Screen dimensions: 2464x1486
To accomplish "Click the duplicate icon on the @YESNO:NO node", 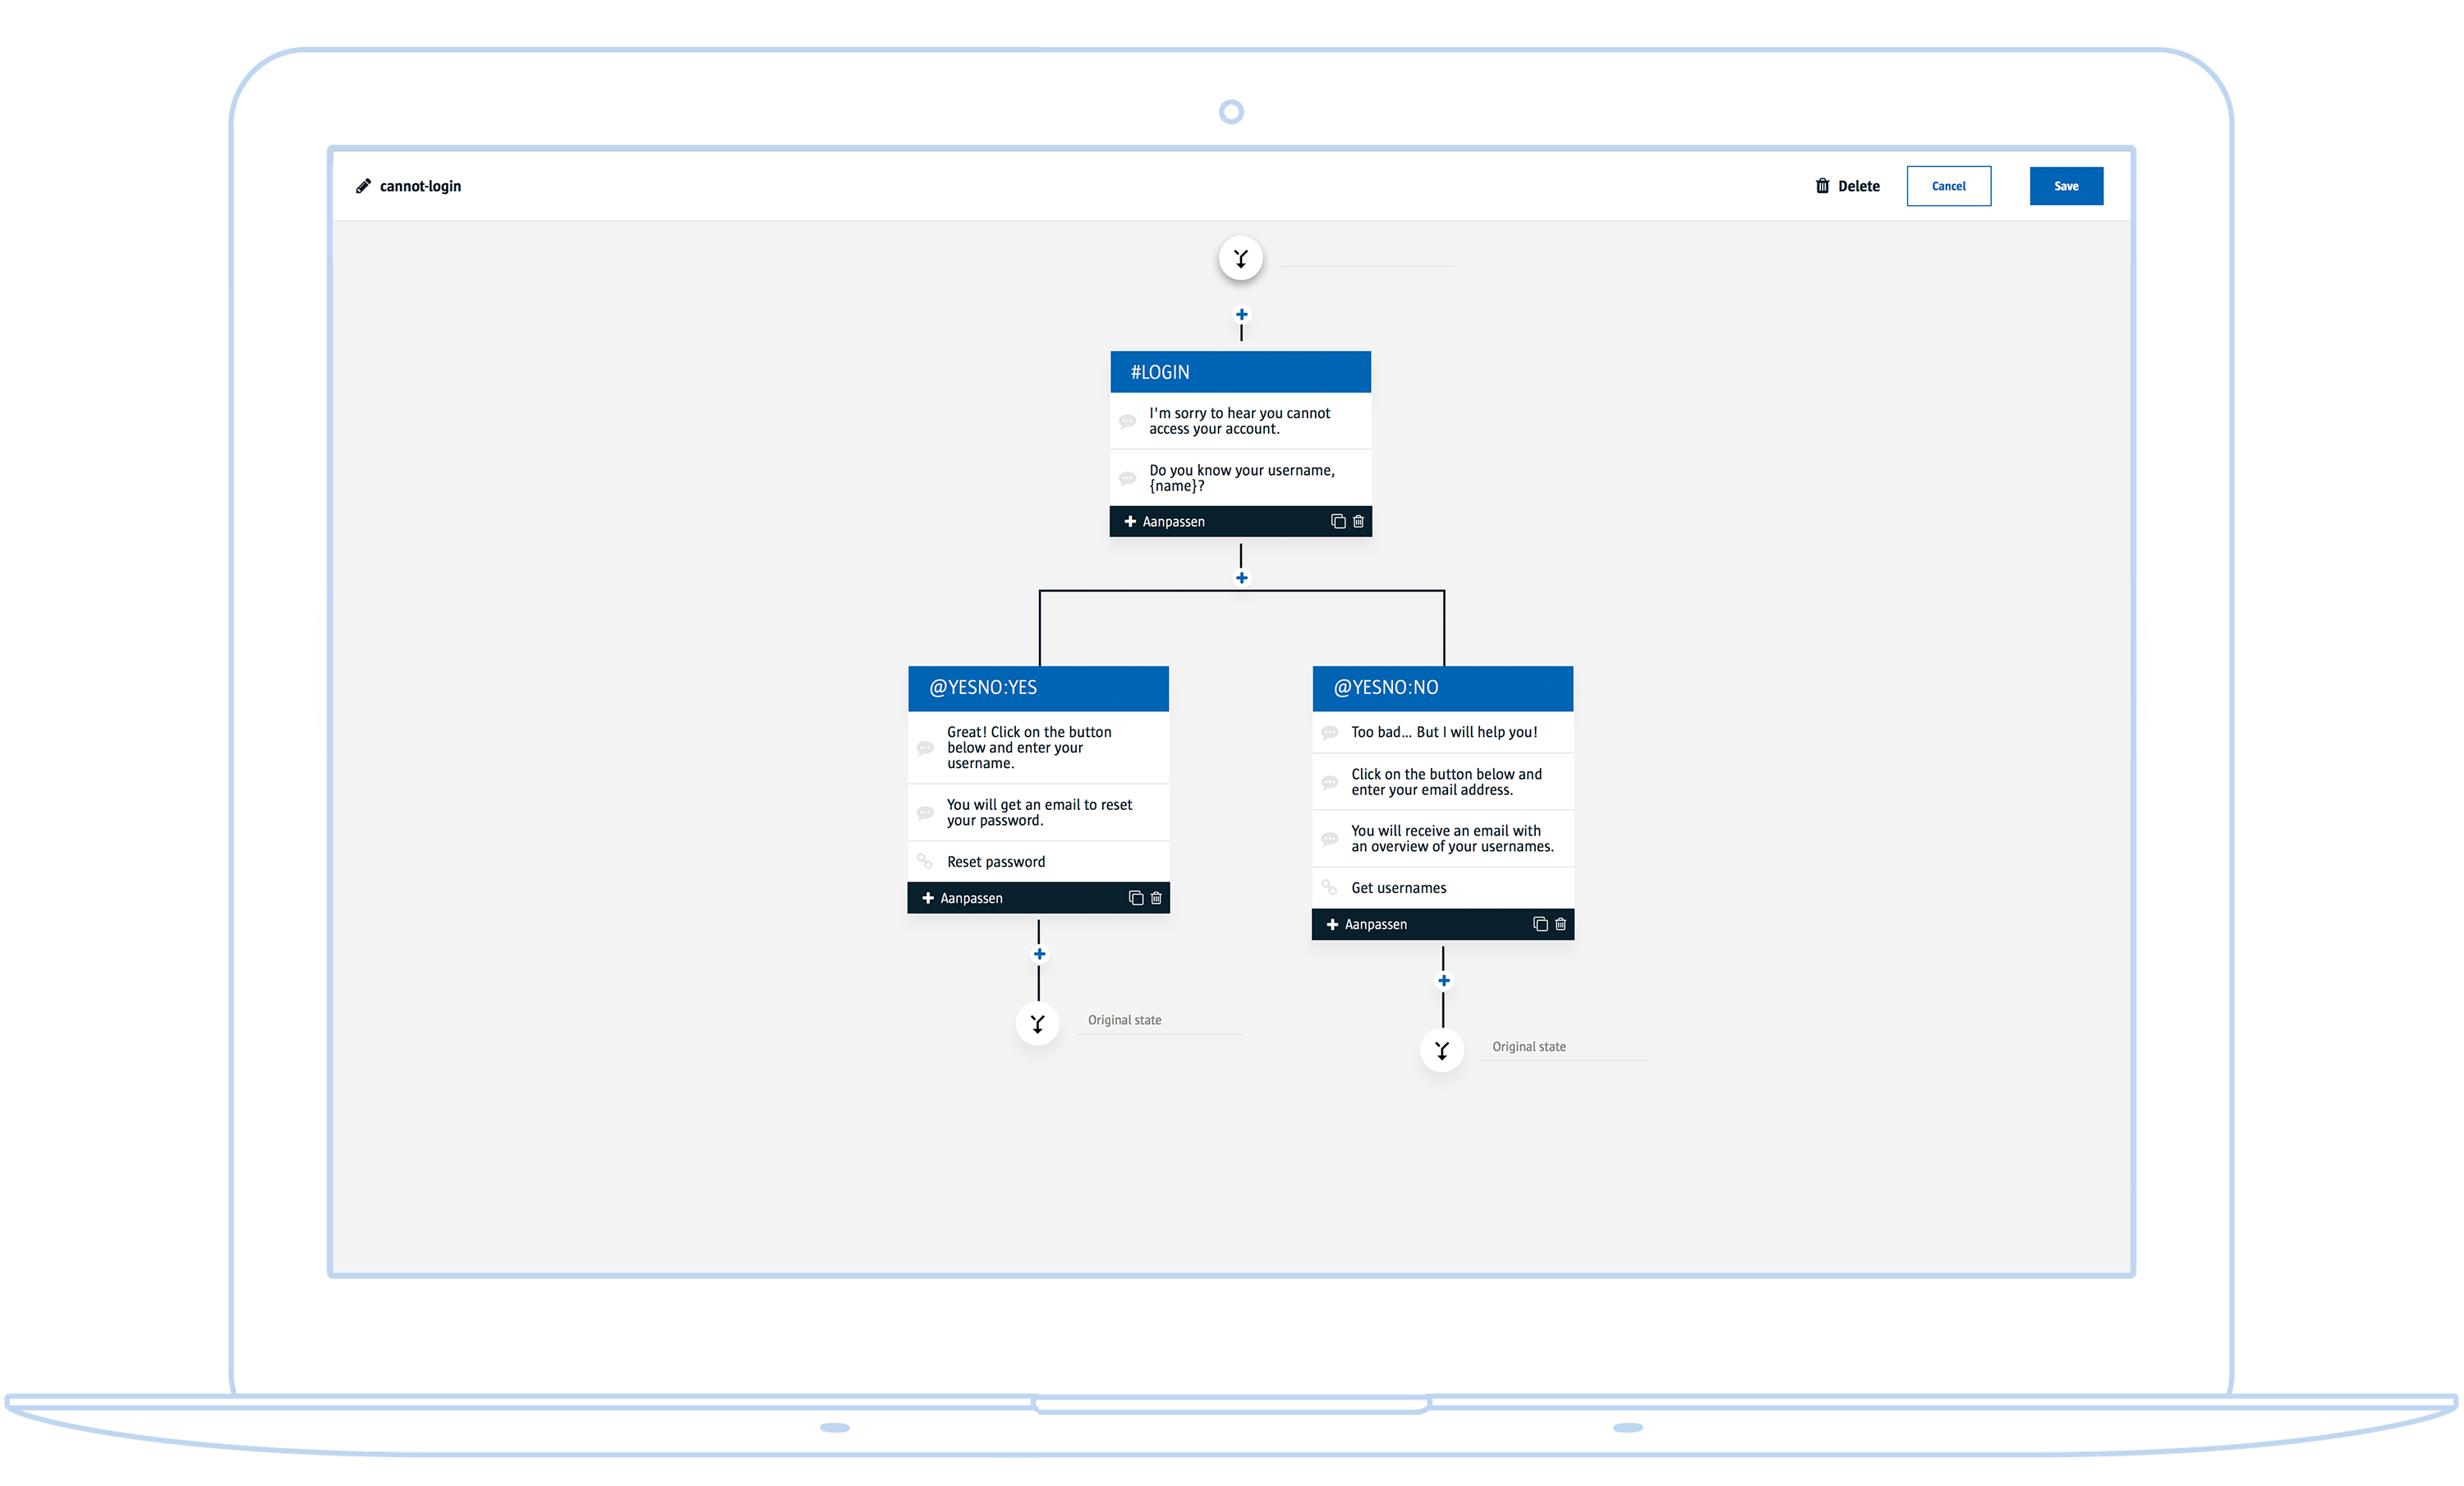I will [1539, 924].
